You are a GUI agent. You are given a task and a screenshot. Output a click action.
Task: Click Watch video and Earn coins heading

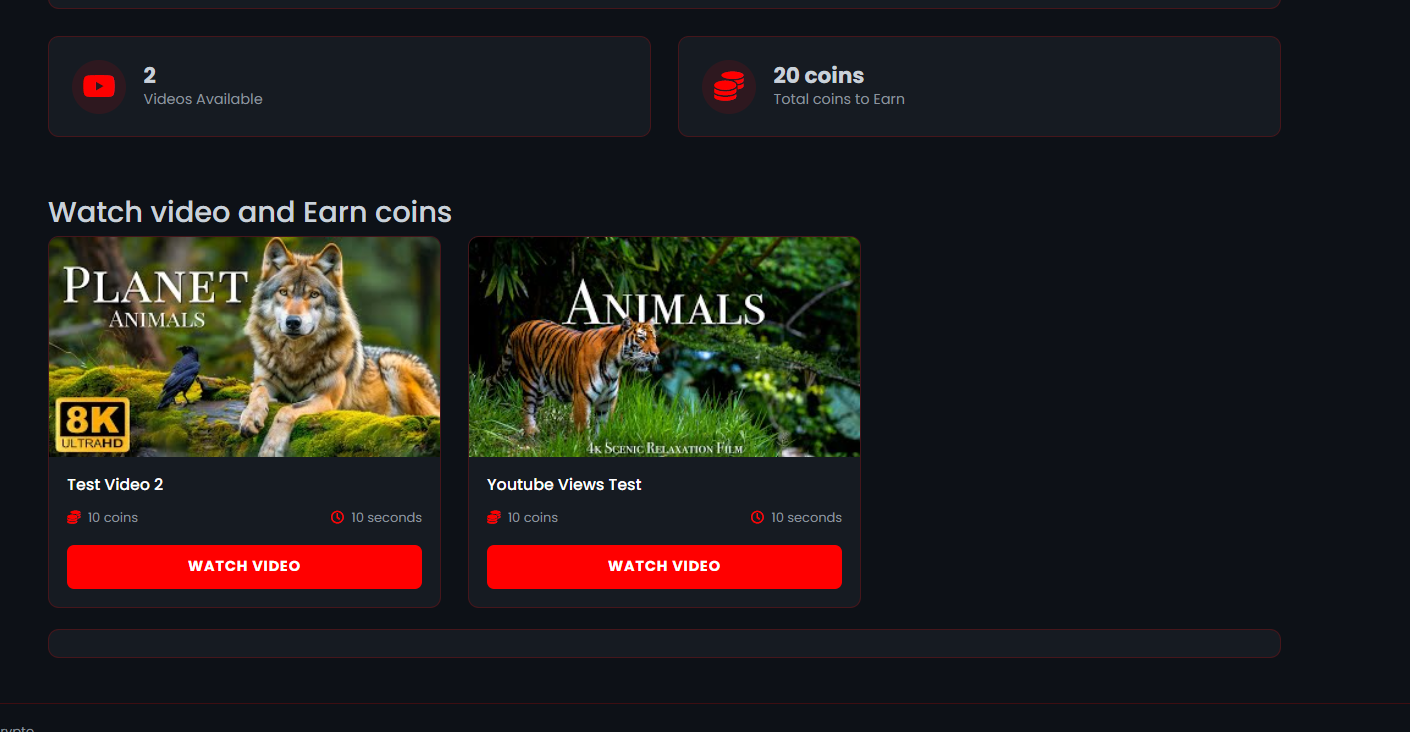click(250, 212)
